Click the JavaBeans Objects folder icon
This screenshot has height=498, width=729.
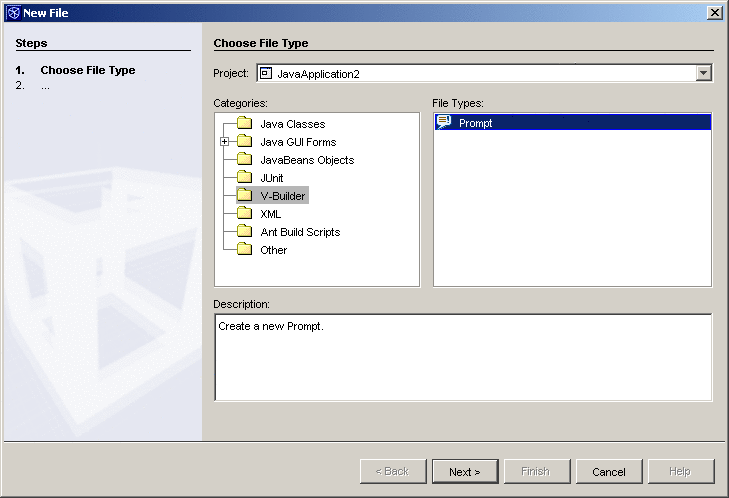click(x=244, y=160)
